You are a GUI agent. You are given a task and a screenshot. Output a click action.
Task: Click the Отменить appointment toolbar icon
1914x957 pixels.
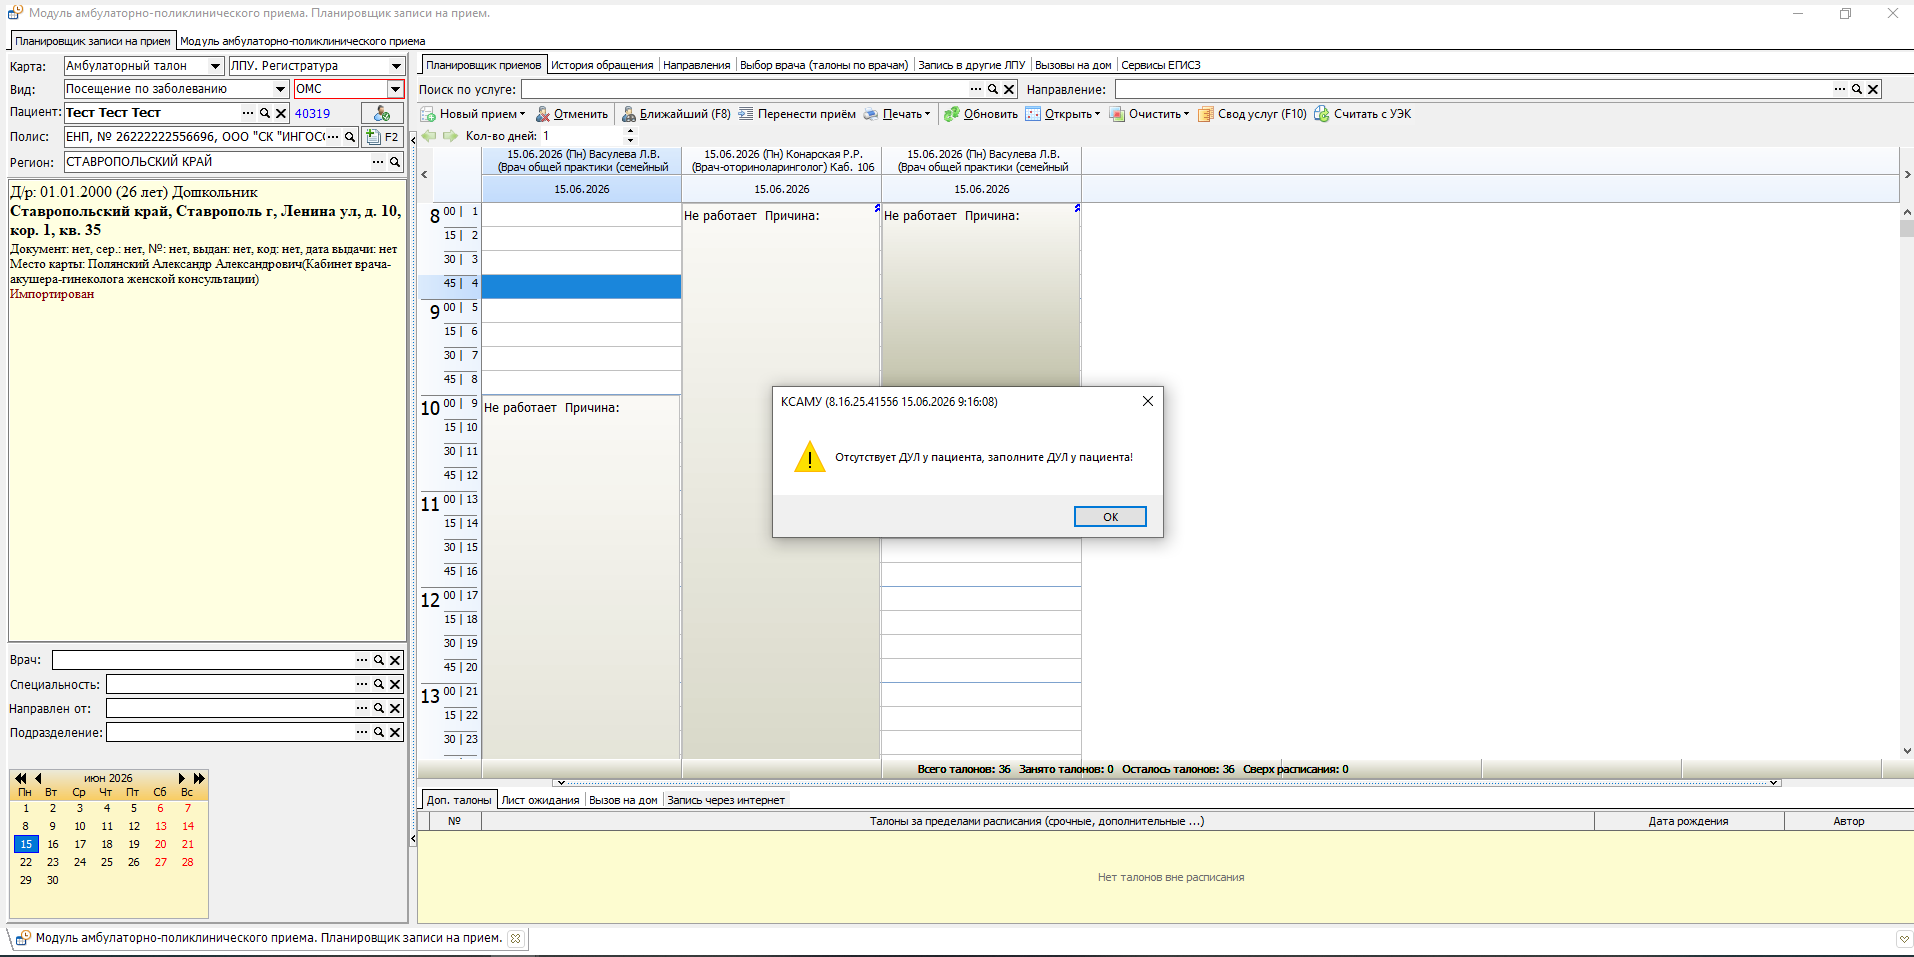pyautogui.click(x=543, y=114)
